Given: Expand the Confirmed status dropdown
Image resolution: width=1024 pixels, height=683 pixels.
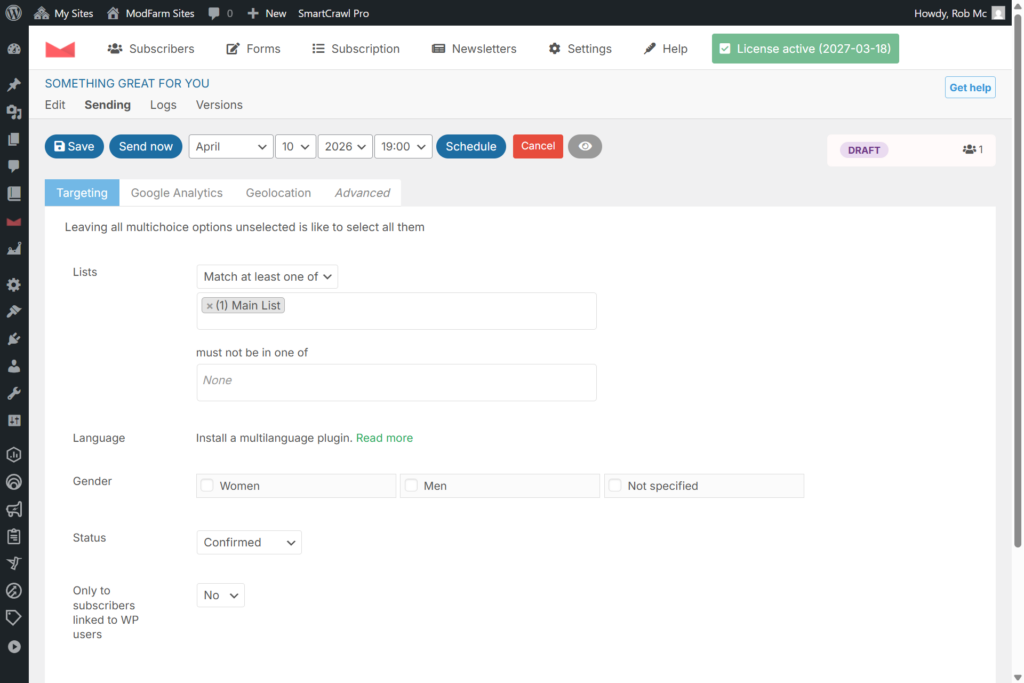Looking at the screenshot, I should coord(249,543).
